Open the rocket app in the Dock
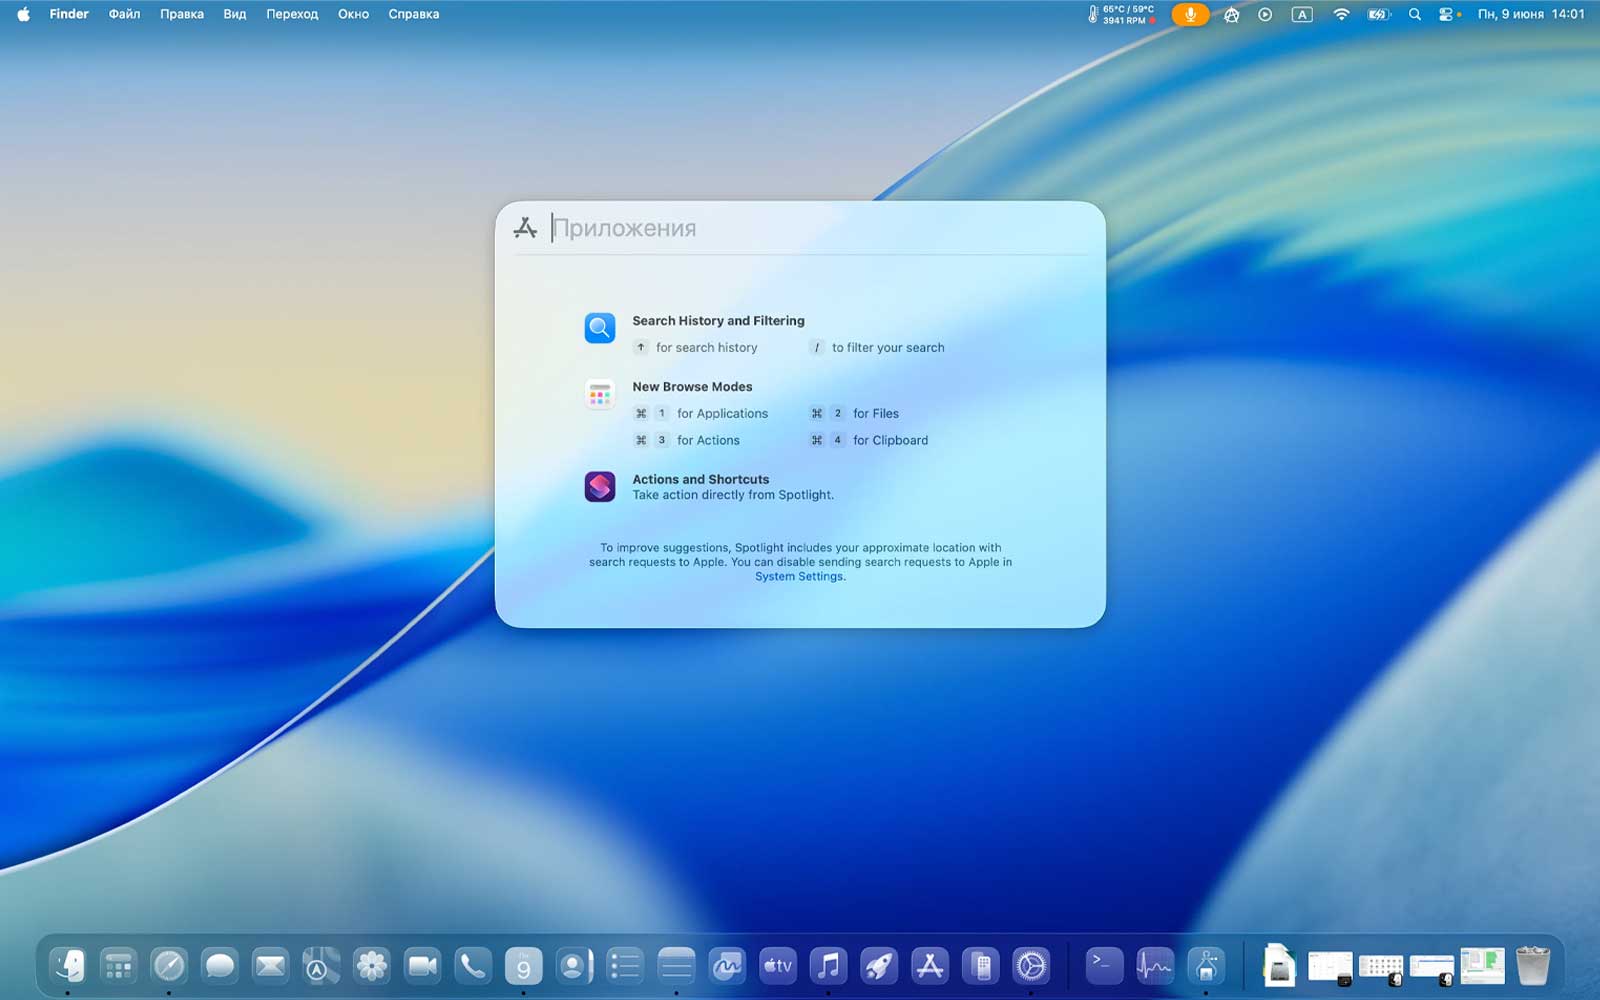The width and height of the screenshot is (1600, 1000). point(879,966)
